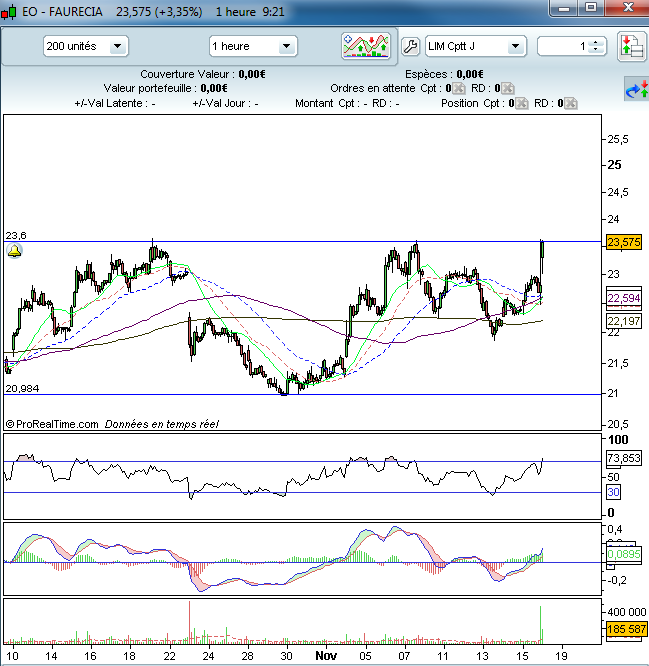Click the order quantity input field
The image size is (649, 666).
click(x=563, y=46)
